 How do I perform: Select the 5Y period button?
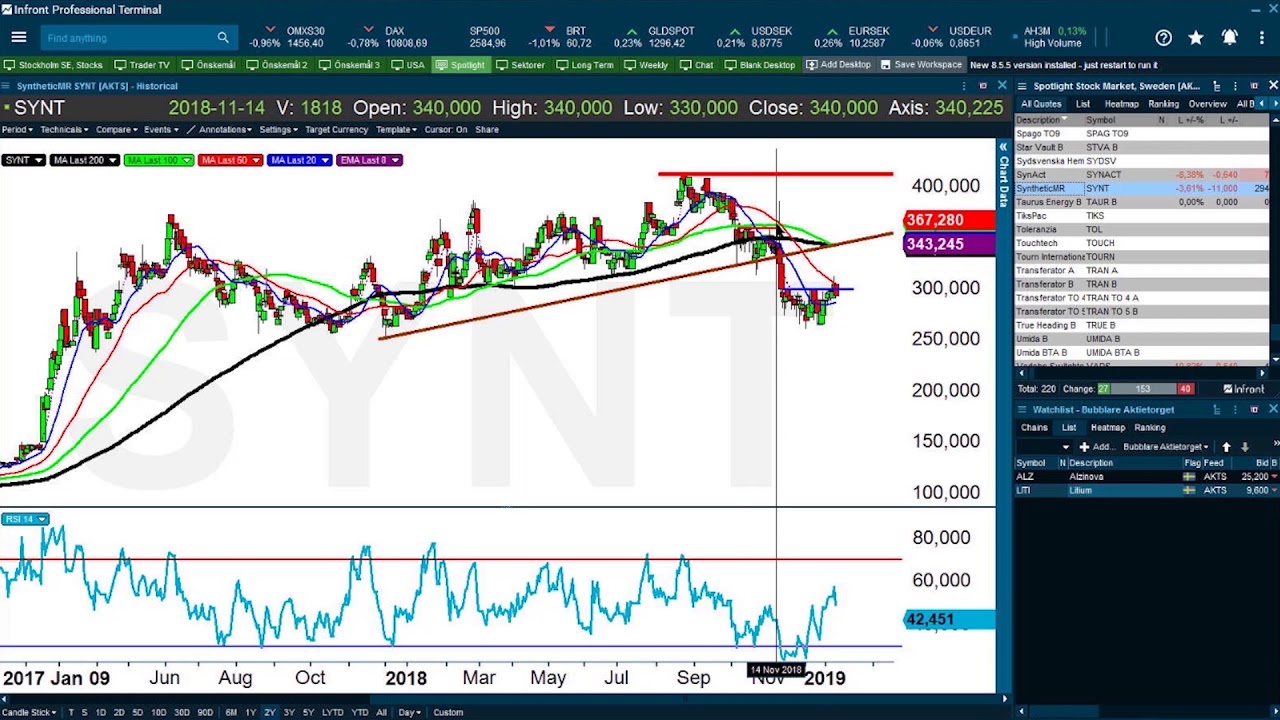pos(308,712)
